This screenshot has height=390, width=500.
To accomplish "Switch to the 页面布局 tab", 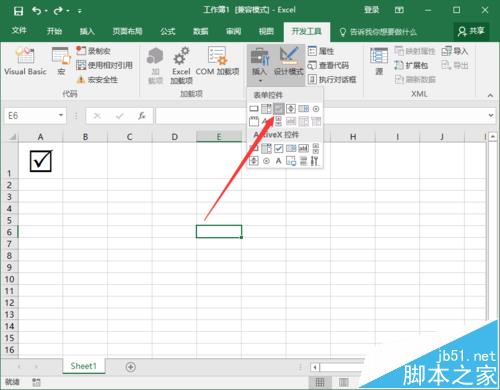I will [127, 31].
